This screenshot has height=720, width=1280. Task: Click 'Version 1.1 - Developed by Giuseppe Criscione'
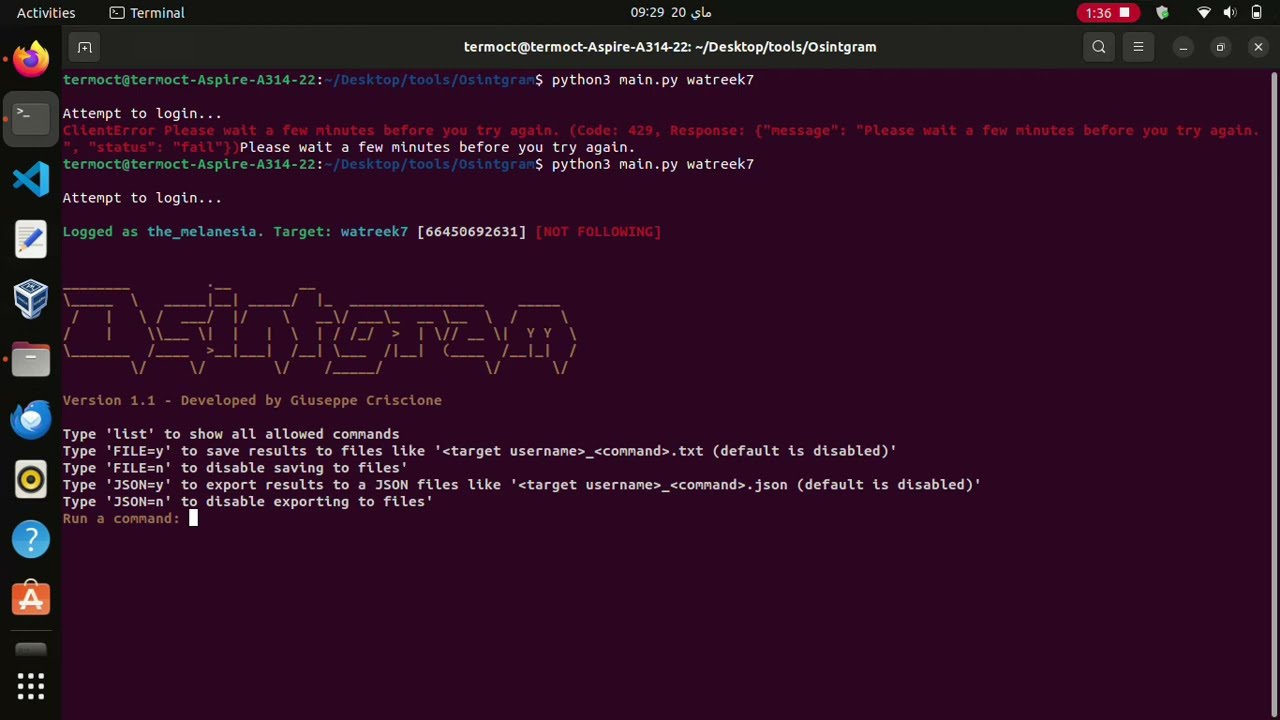pyautogui.click(x=252, y=400)
